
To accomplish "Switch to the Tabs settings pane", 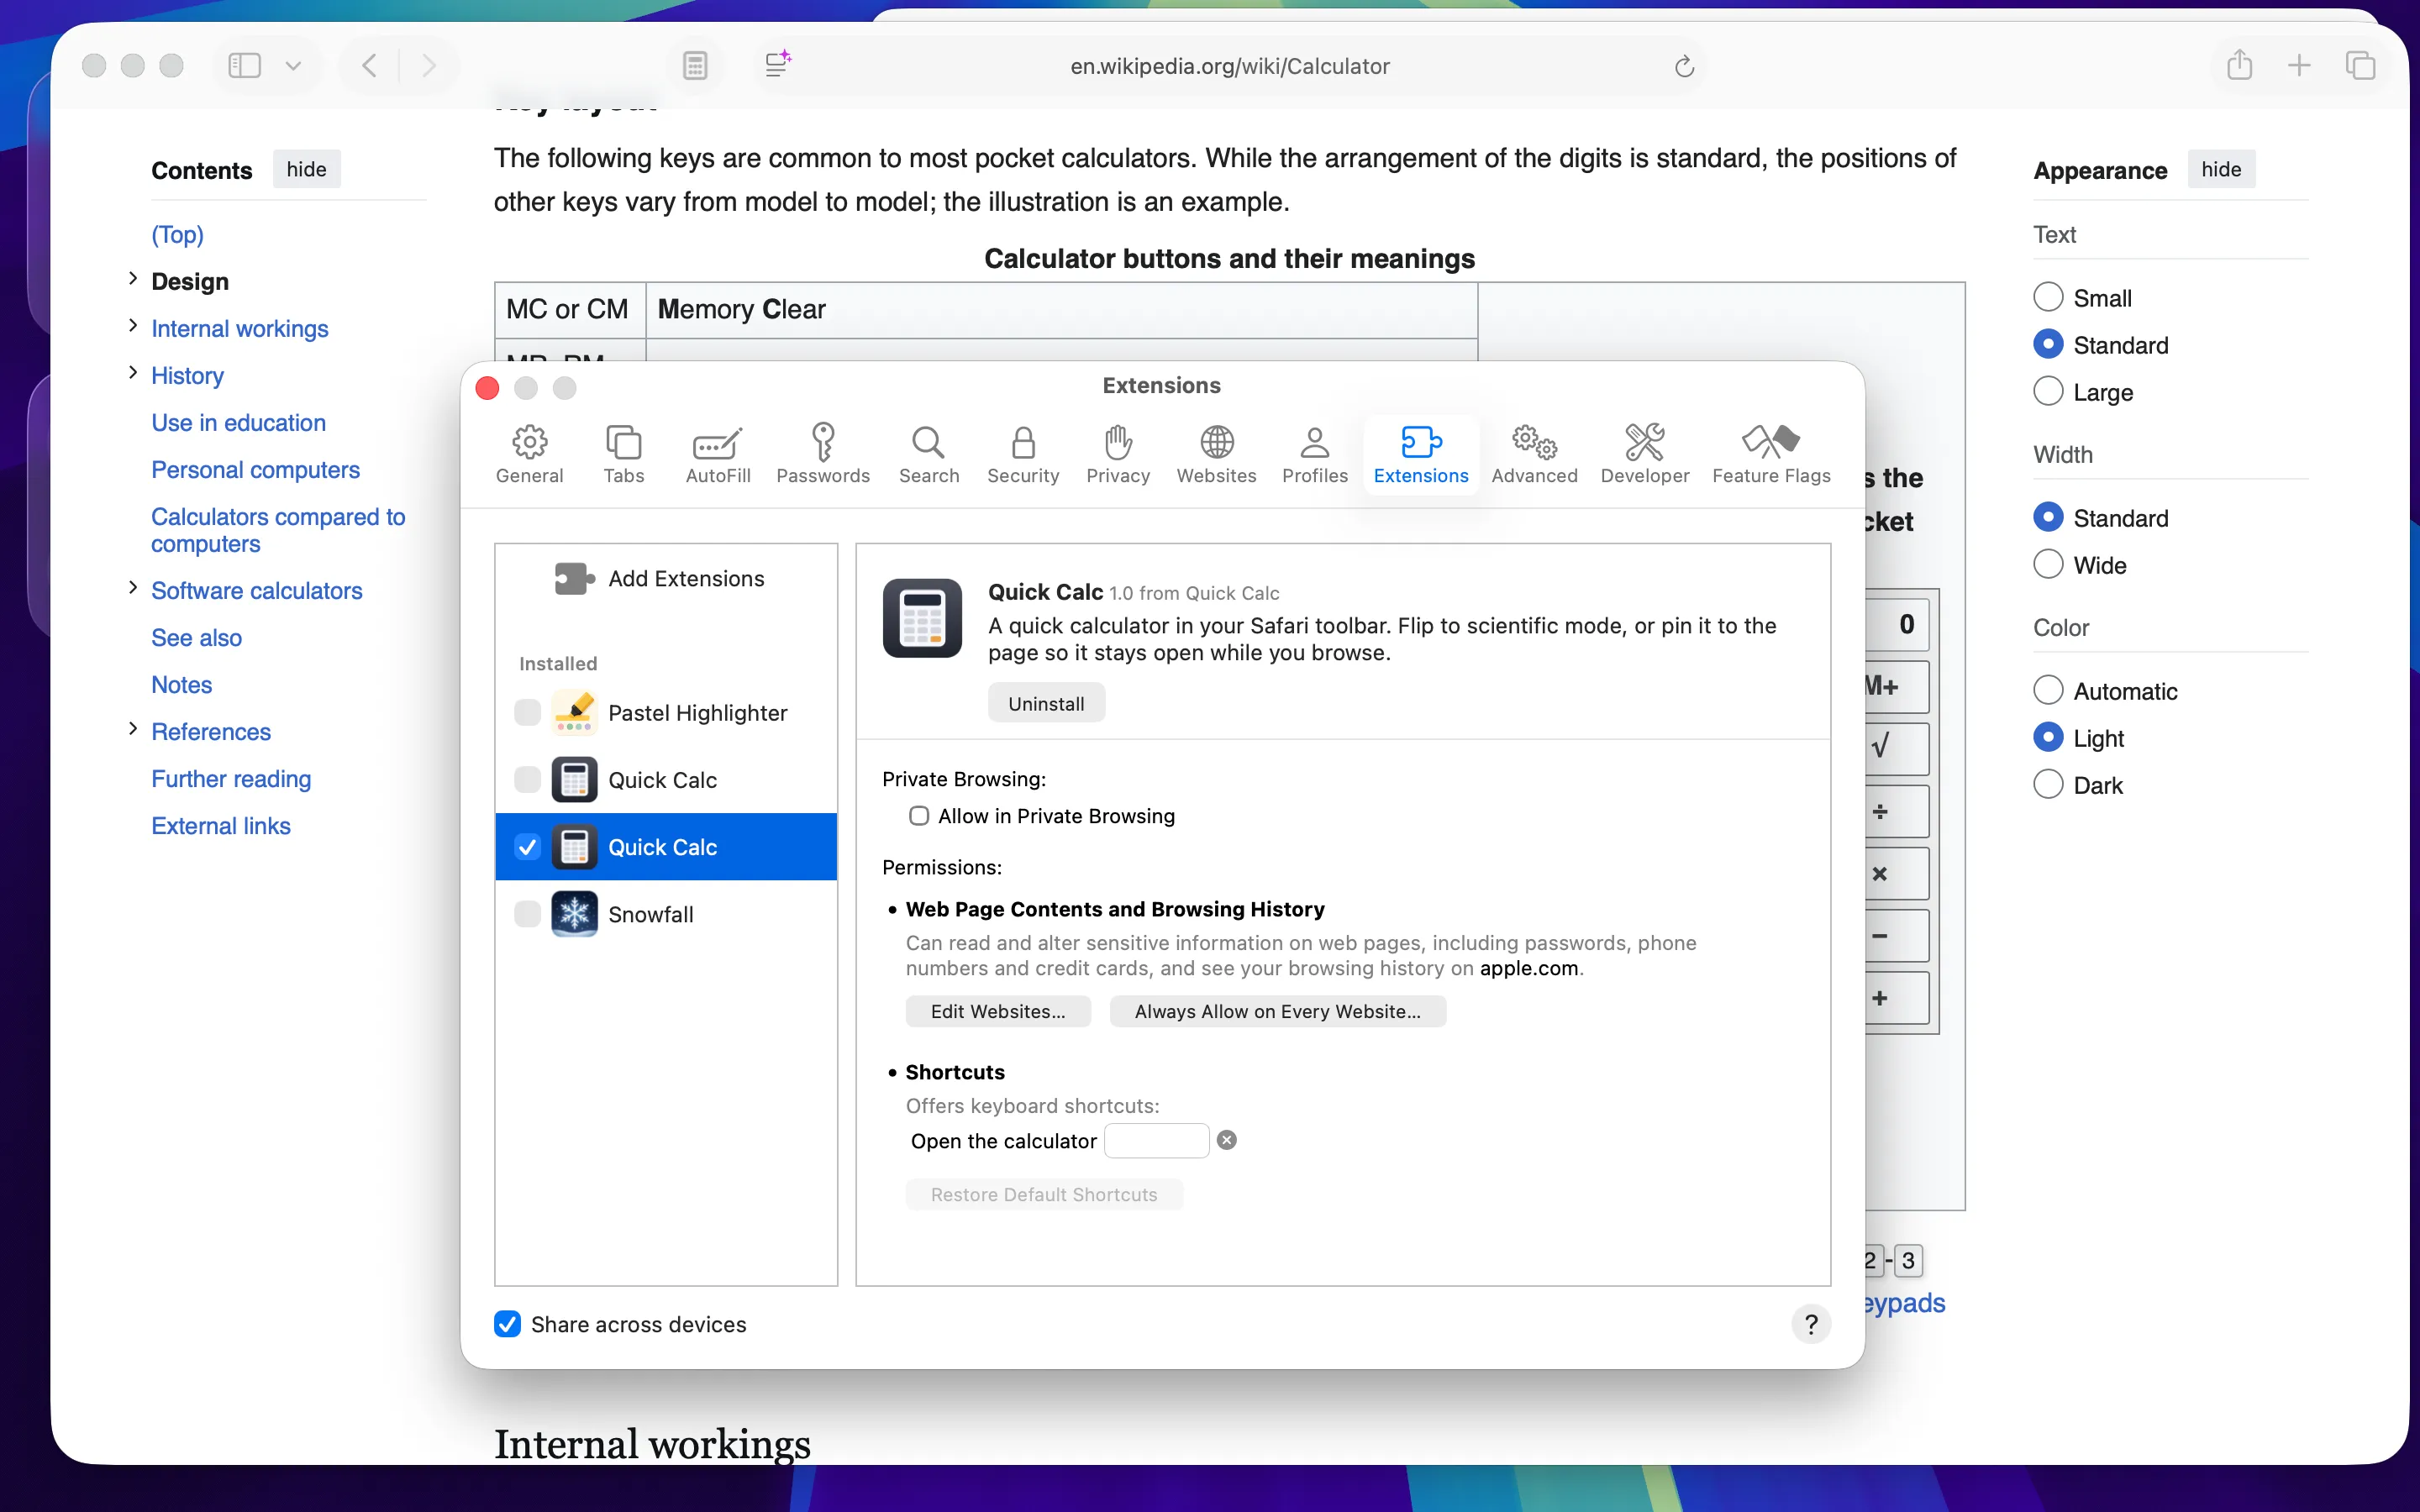I will pyautogui.click(x=623, y=454).
